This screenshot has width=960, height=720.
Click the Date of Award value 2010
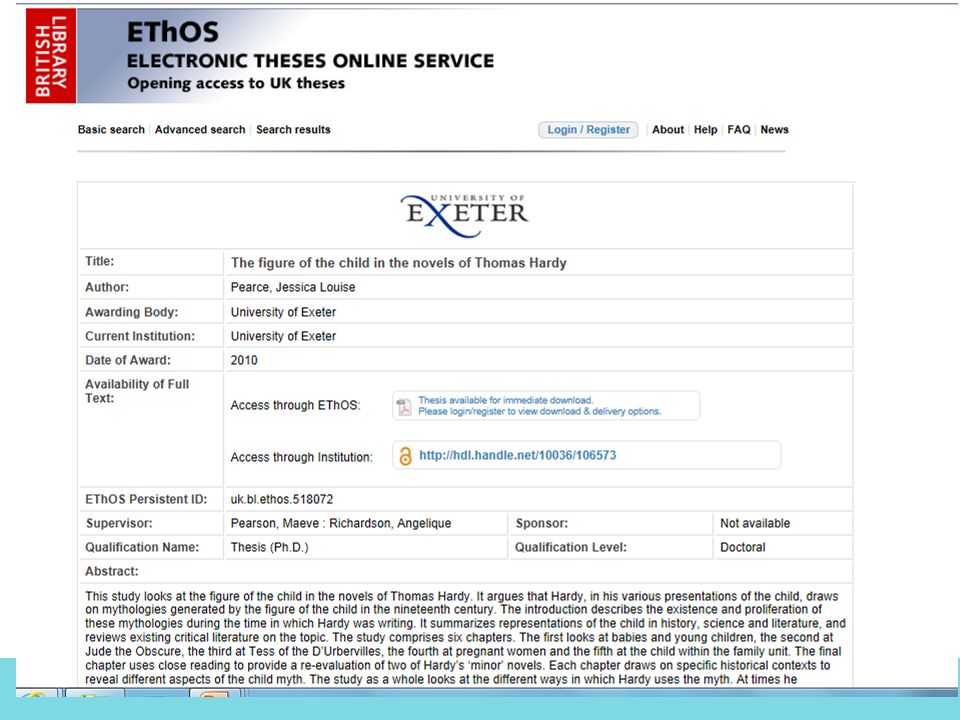pyautogui.click(x=244, y=360)
